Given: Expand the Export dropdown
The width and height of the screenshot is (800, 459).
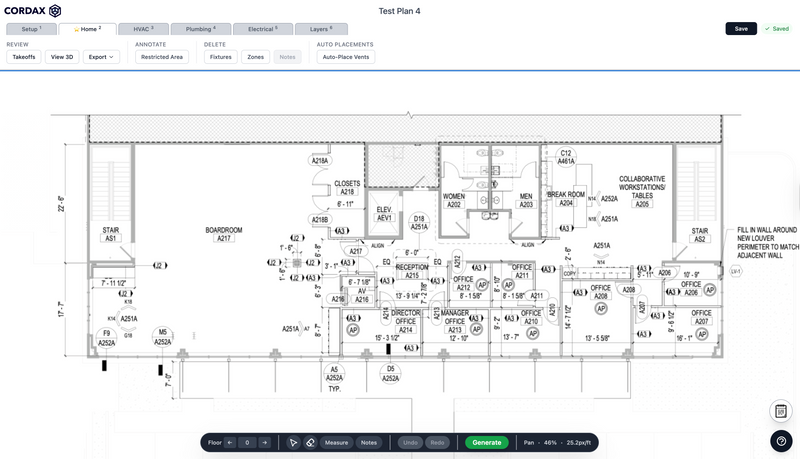Looking at the screenshot, I should point(101,57).
